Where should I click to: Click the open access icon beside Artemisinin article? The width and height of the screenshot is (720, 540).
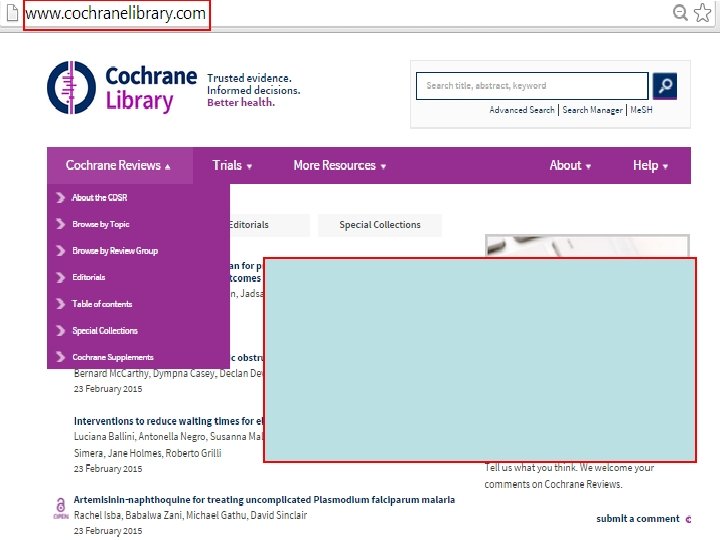61,508
